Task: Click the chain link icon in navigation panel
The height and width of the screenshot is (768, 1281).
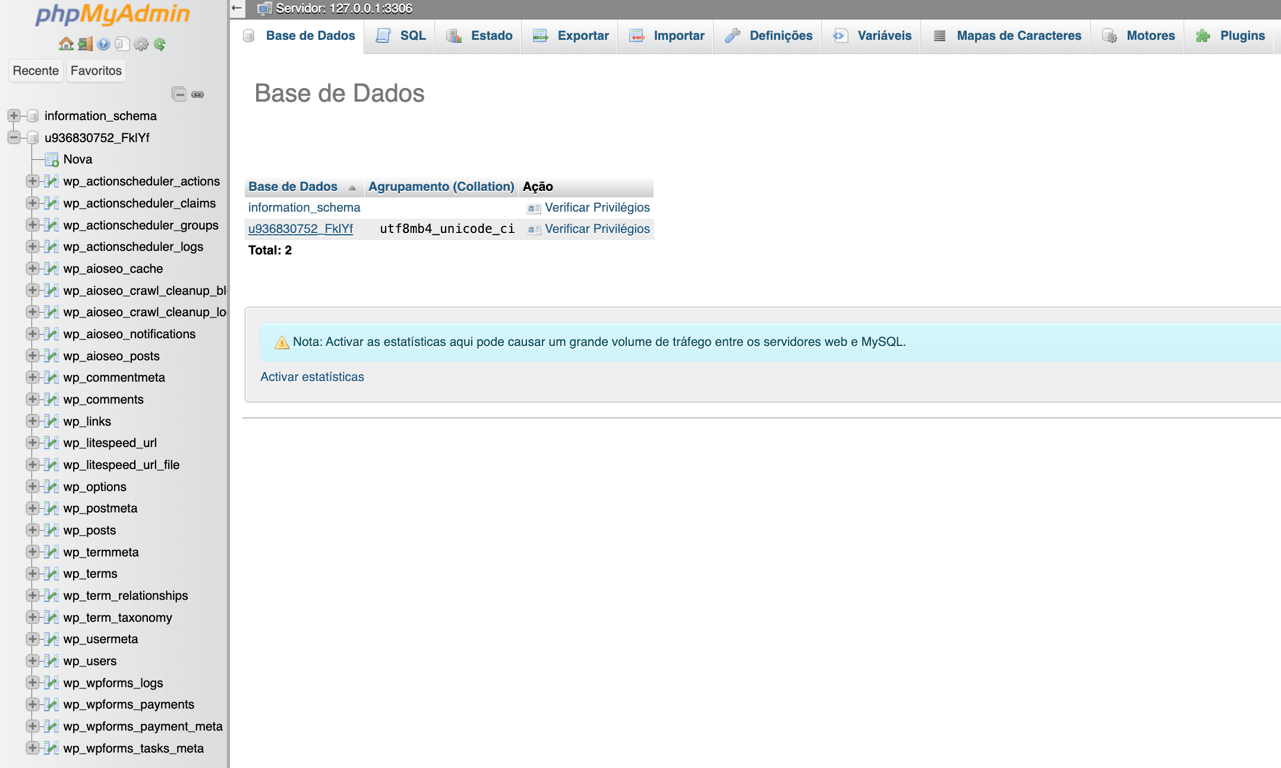Action: (198, 94)
